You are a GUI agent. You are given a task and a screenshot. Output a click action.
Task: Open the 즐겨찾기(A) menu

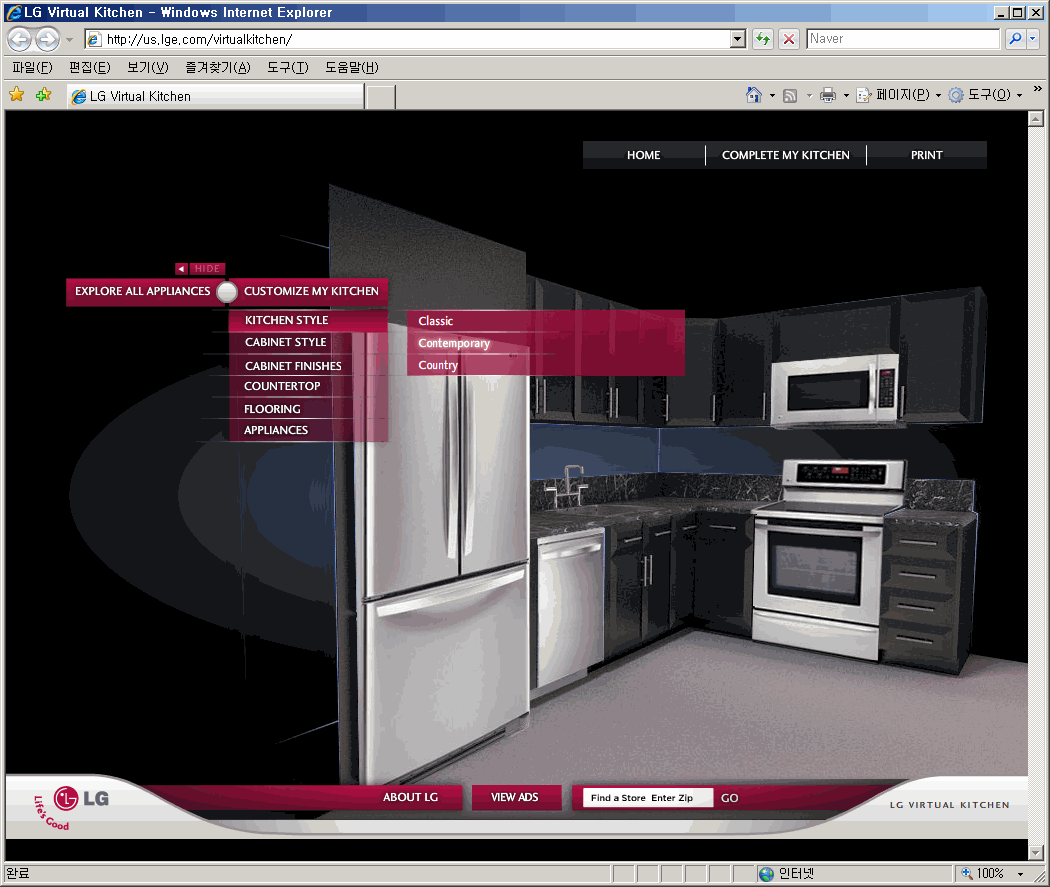tap(218, 67)
